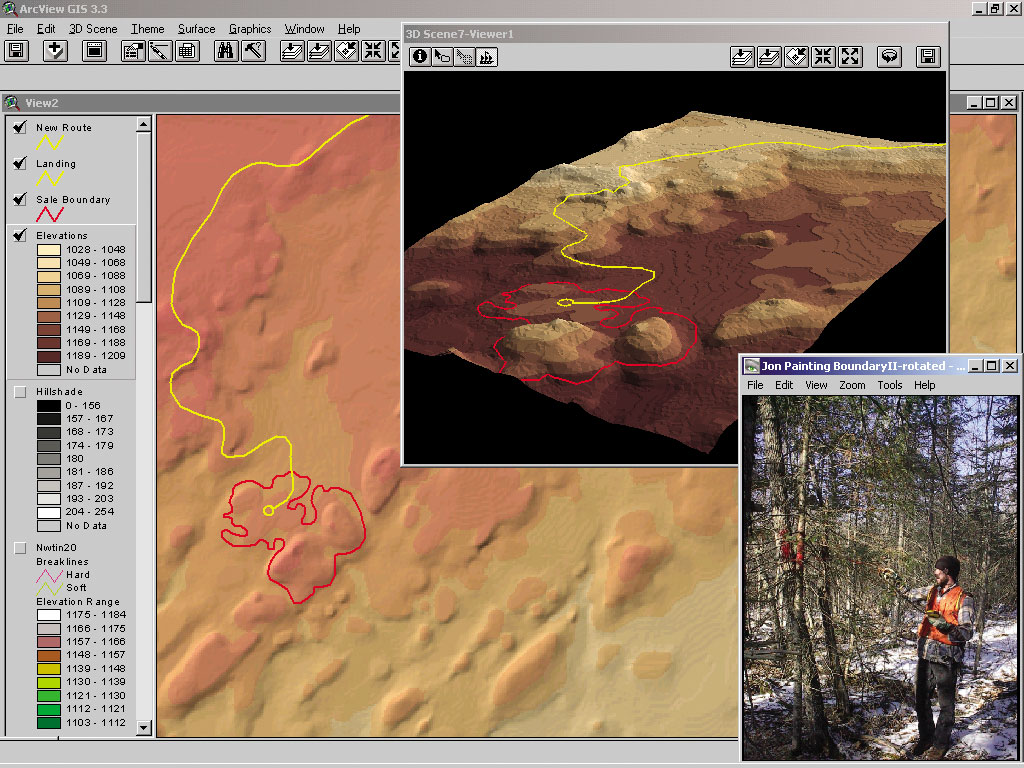
Task: Click the legend scroll down arrow
Action: [x=144, y=728]
